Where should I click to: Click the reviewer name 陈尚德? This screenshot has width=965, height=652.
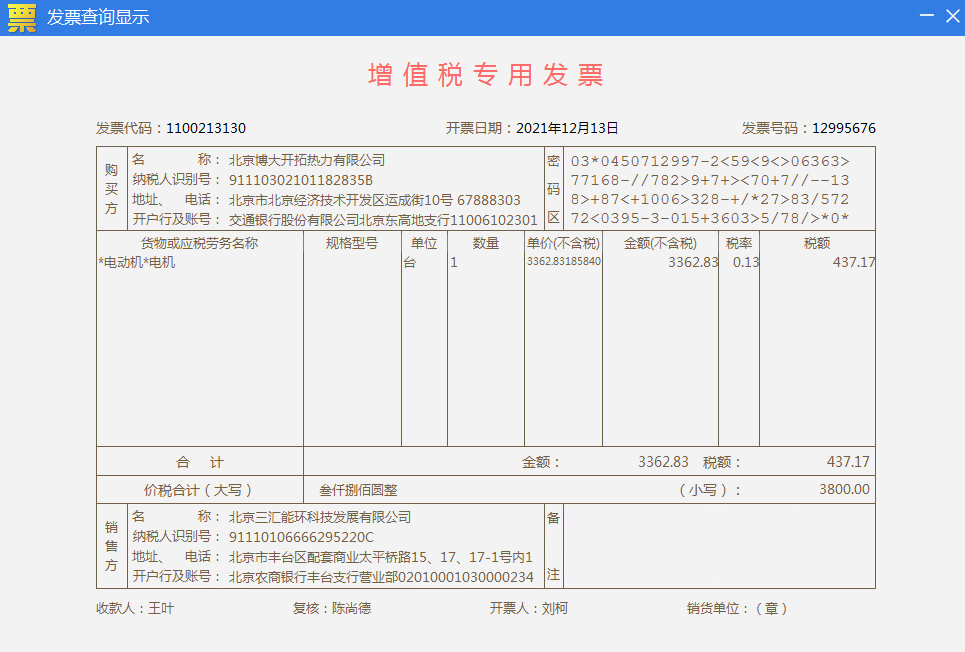(x=351, y=608)
